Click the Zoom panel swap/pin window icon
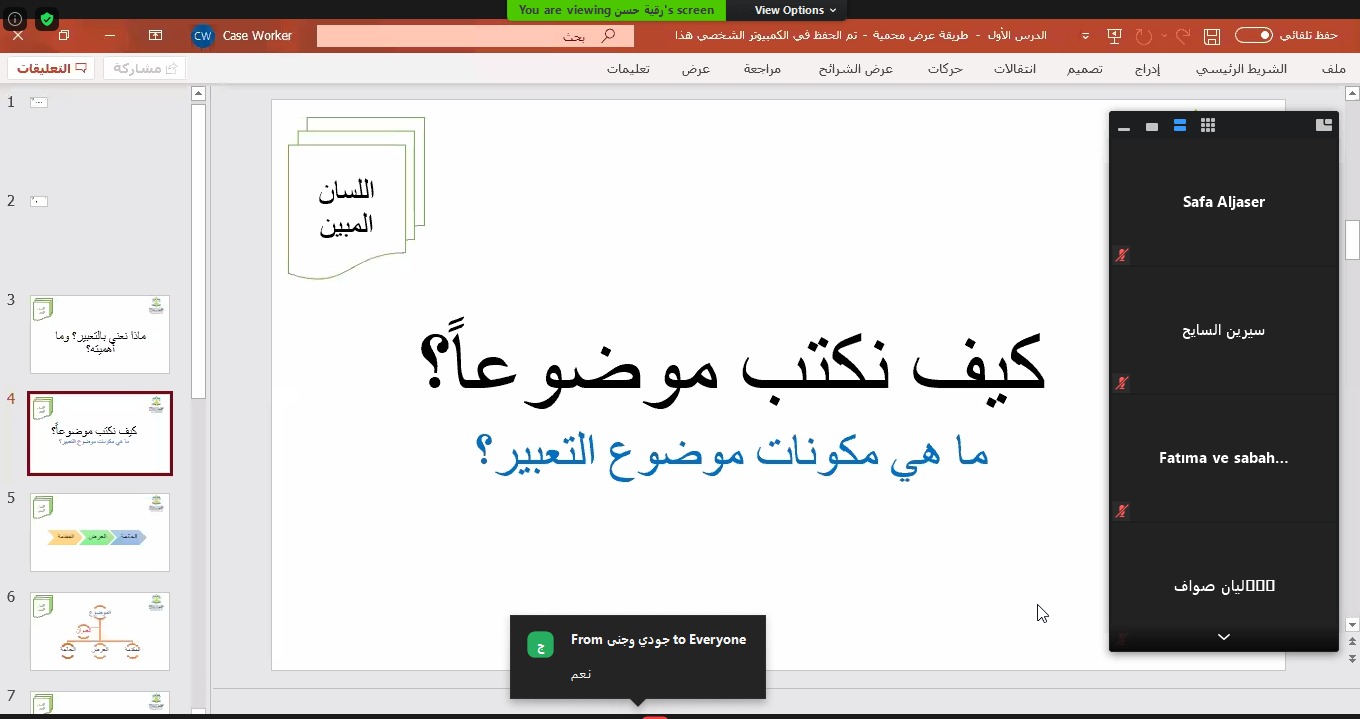Screen dimensions: 1360x719 tap(1324, 126)
